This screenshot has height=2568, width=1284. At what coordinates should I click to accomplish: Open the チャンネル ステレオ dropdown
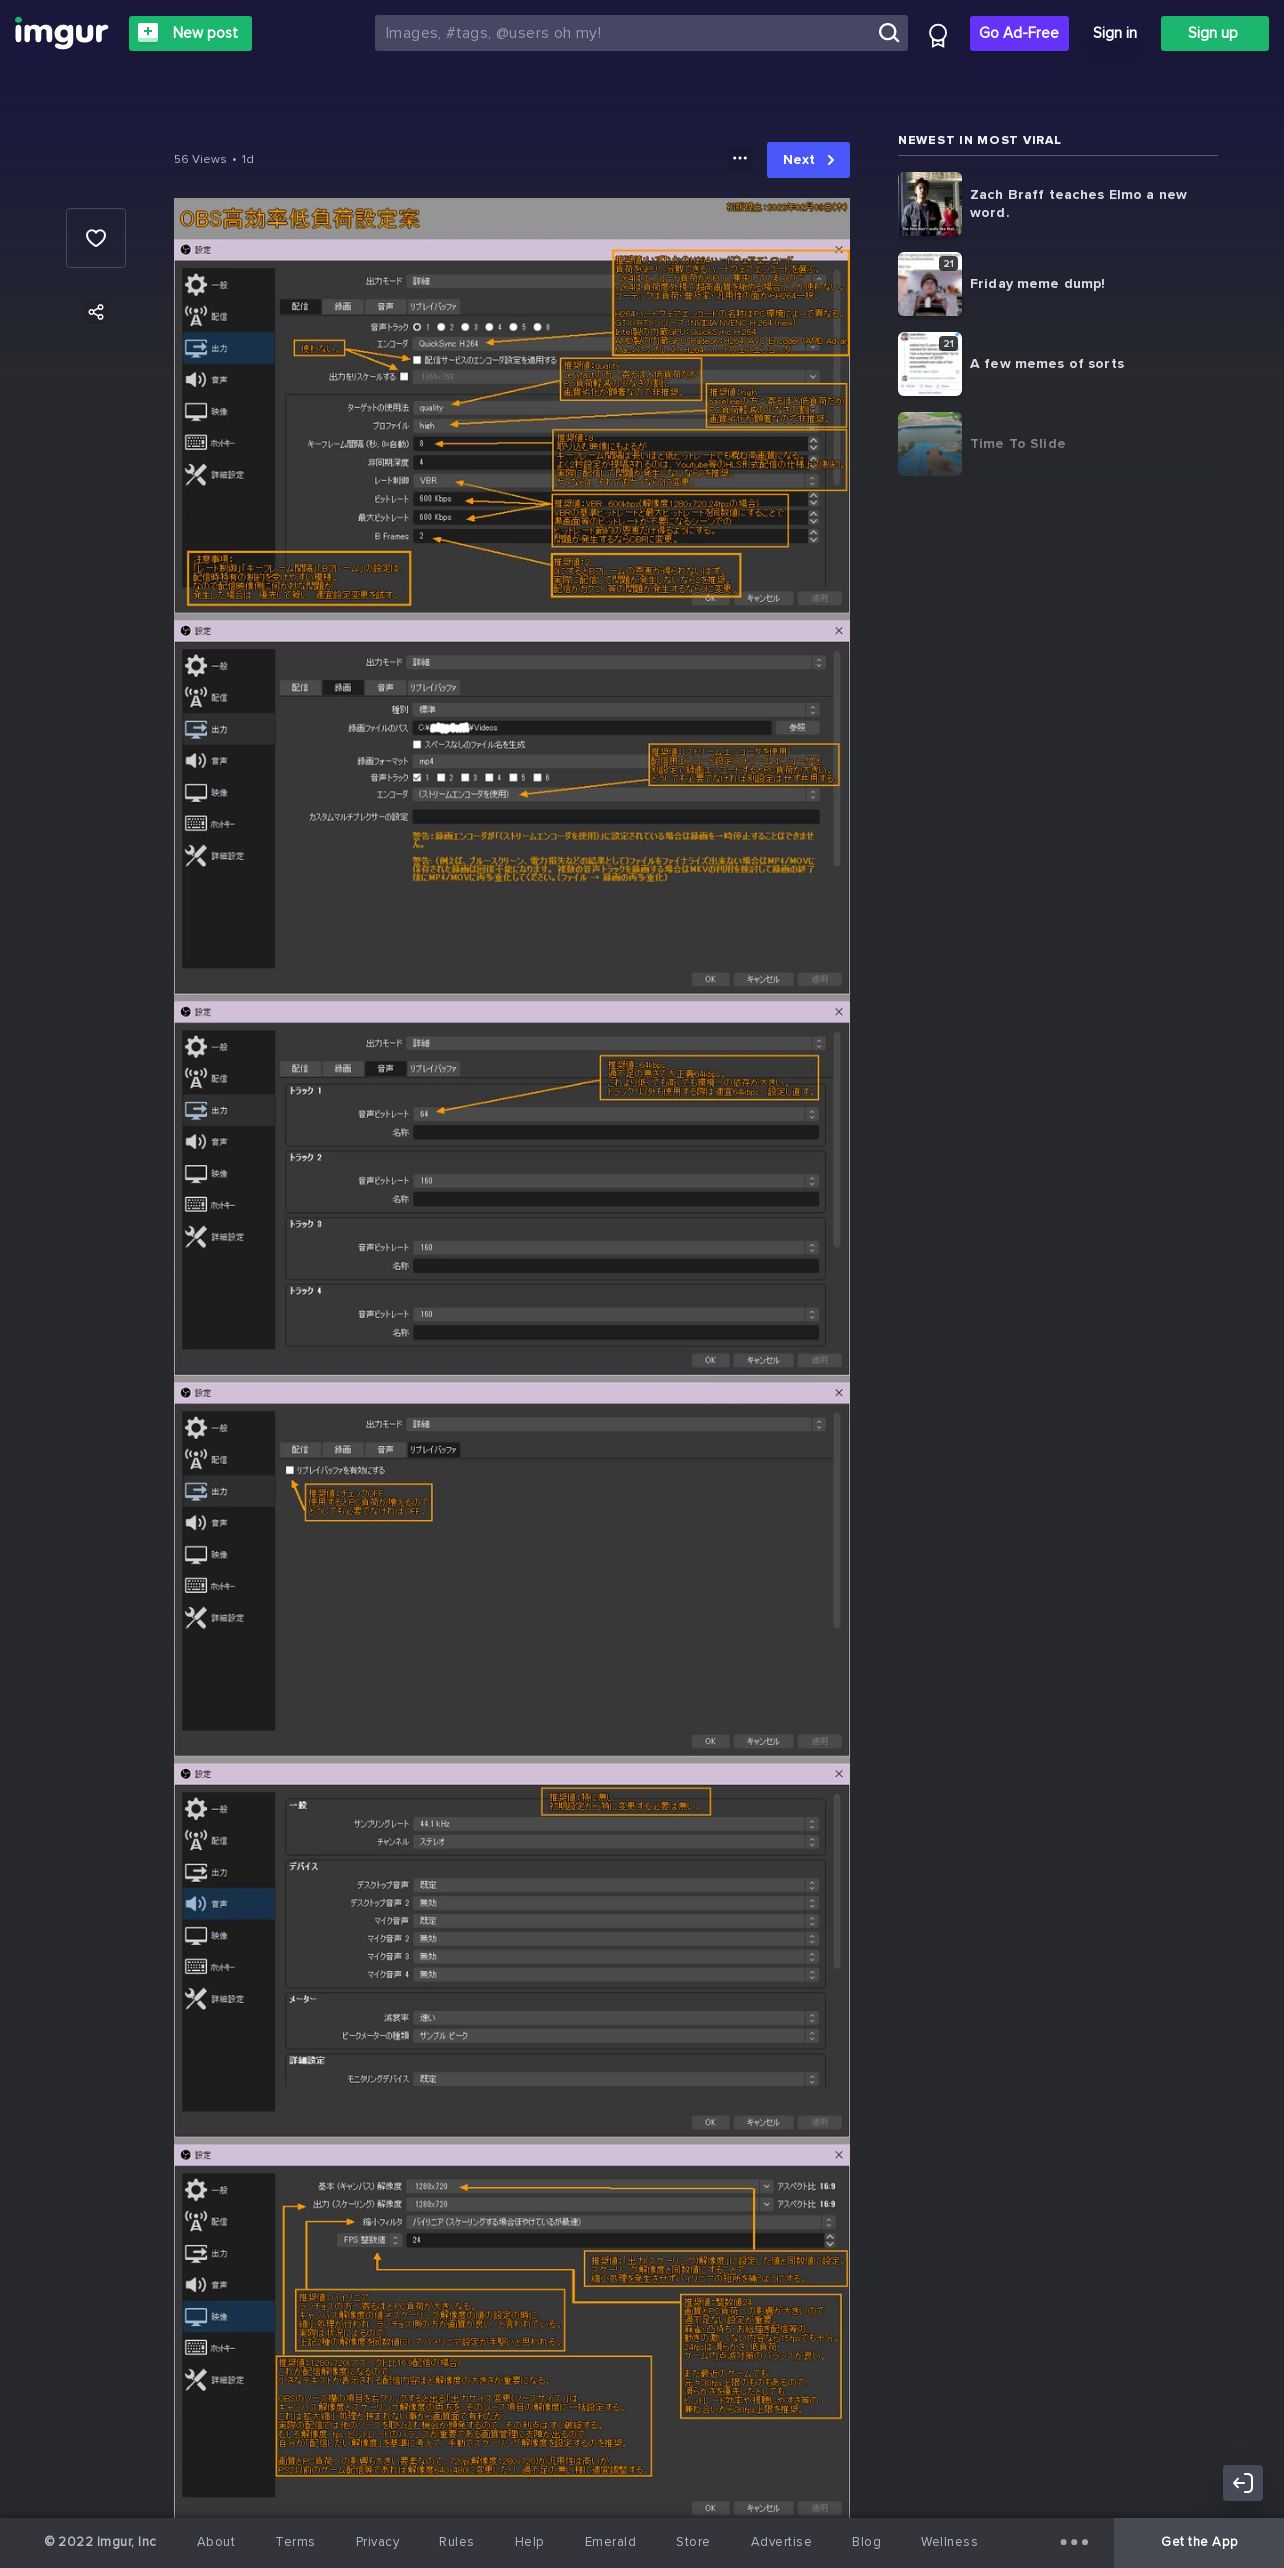point(617,1841)
